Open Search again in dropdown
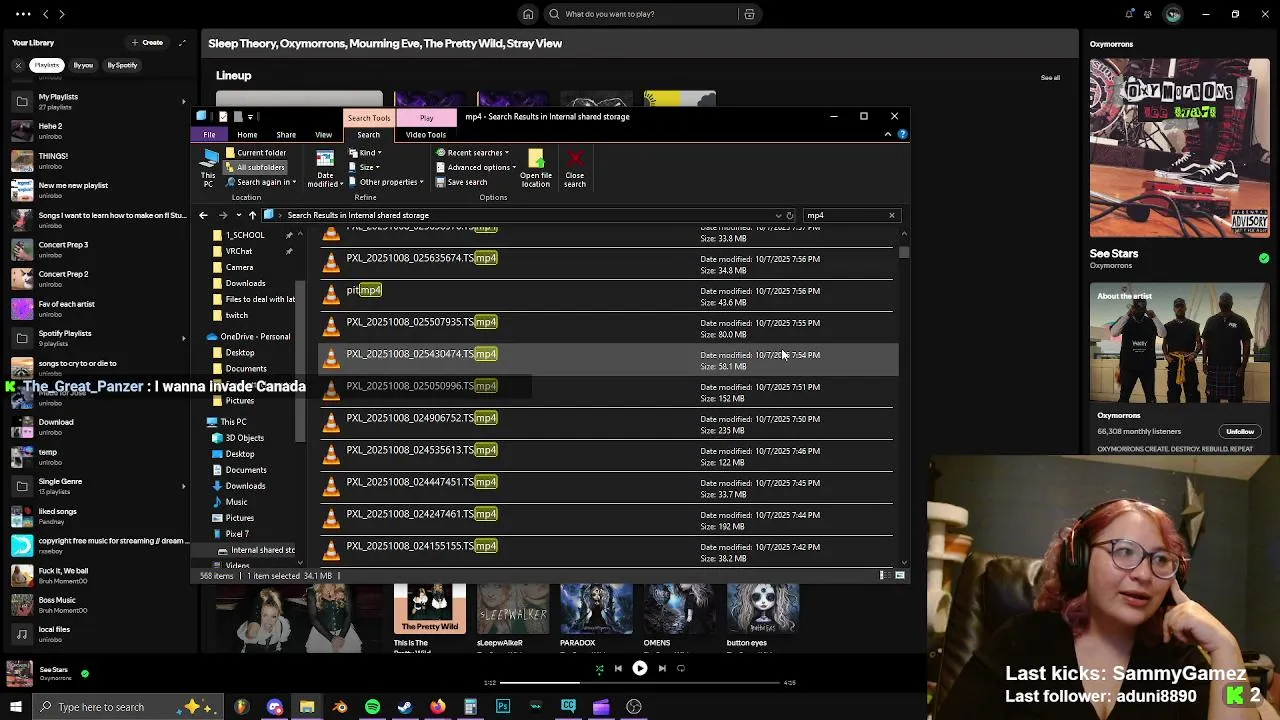The image size is (1280, 720). (261, 182)
